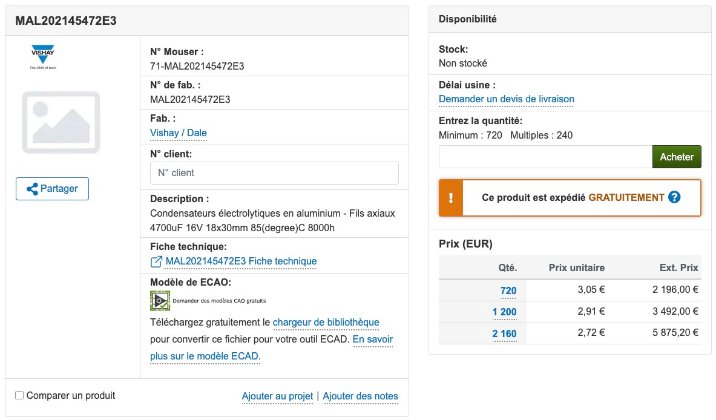Viewport: 716px width, 420px height.
Task: Open MAL202145472E3 Fiche technique link
Action: [240, 261]
